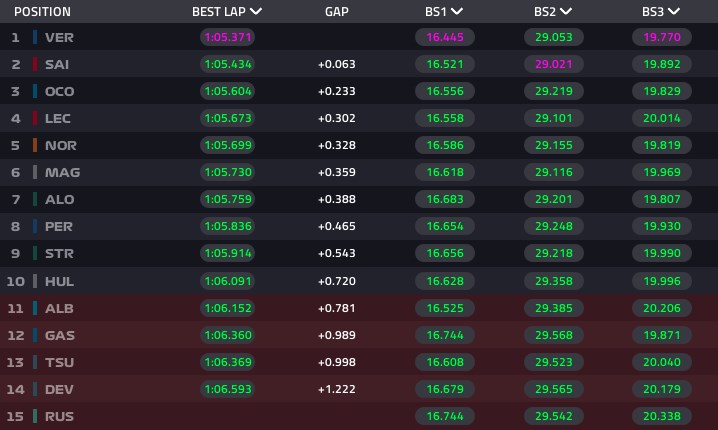Click SAI red team color bar
The image size is (718, 430).
coord(35,64)
